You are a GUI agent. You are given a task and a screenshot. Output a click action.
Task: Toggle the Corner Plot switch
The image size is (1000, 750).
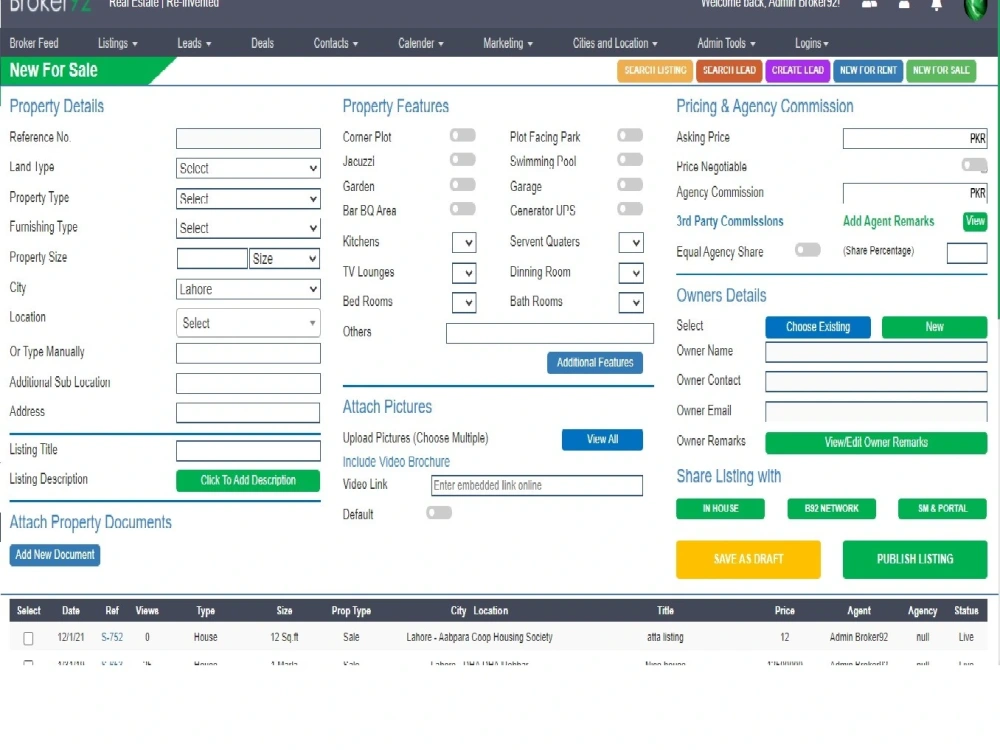(462, 135)
